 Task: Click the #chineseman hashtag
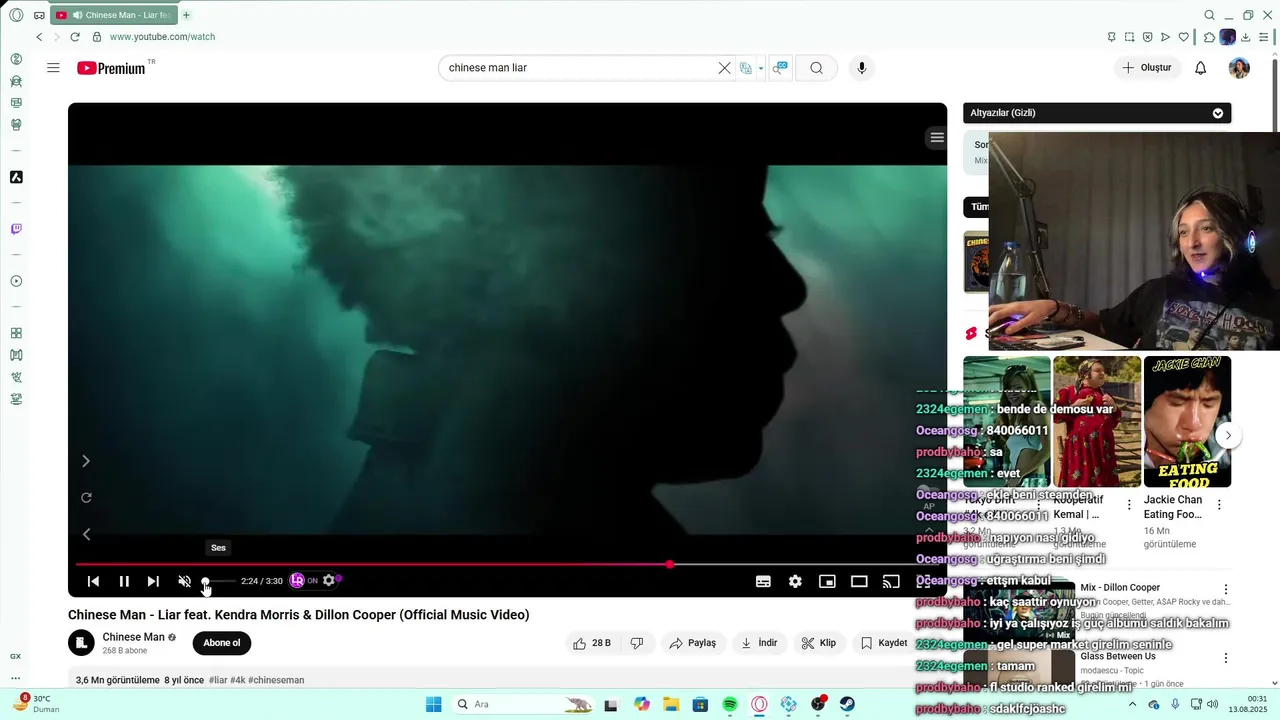coord(276,680)
